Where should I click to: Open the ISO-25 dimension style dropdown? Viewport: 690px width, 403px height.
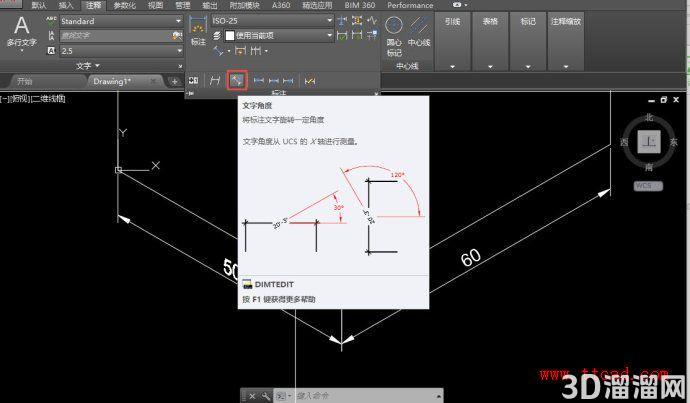pyautogui.click(x=330, y=20)
